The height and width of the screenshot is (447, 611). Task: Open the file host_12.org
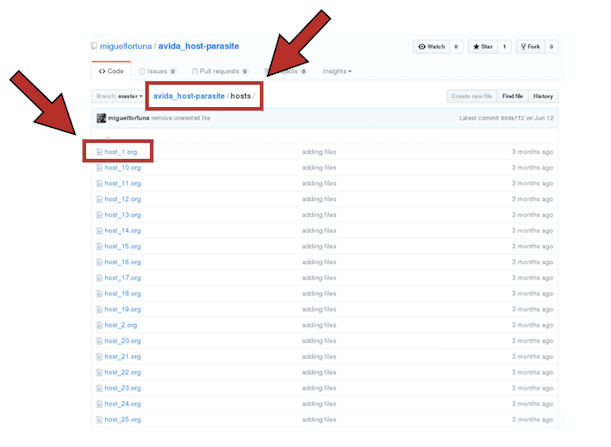point(123,199)
